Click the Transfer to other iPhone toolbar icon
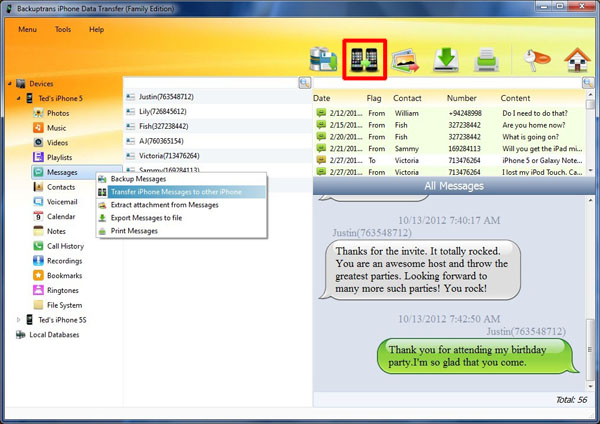The image size is (600, 424). pyautogui.click(x=364, y=59)
